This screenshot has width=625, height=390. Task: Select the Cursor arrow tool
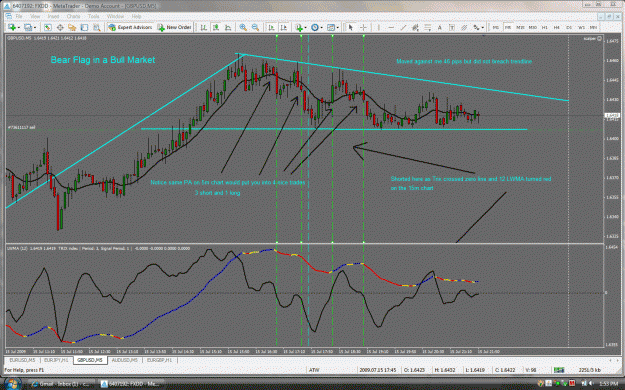pyautogui.click(x=351, y=27)
